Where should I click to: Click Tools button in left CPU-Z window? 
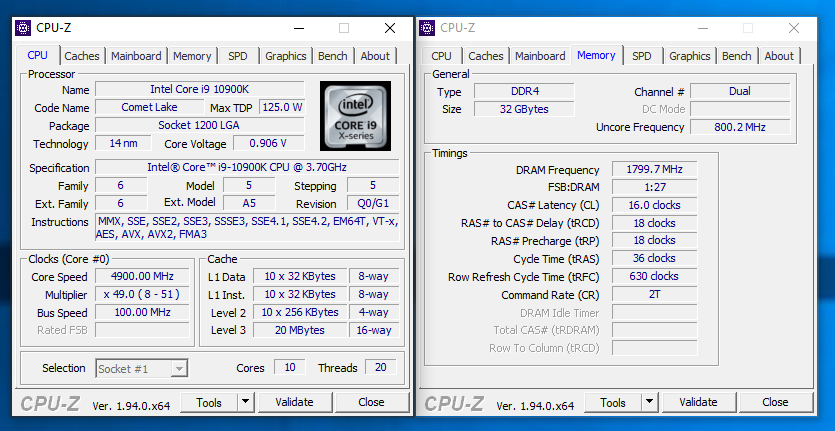pyautogui.click(x=209, y=403)
